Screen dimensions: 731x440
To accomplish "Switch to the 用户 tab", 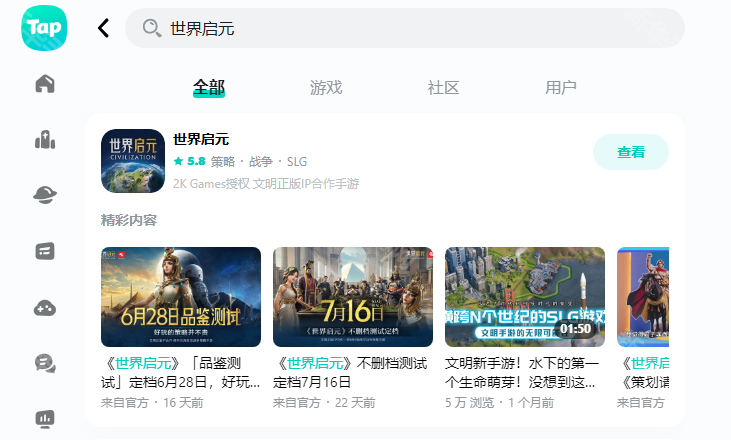I will pyautogui.click(x=561, y=87).
